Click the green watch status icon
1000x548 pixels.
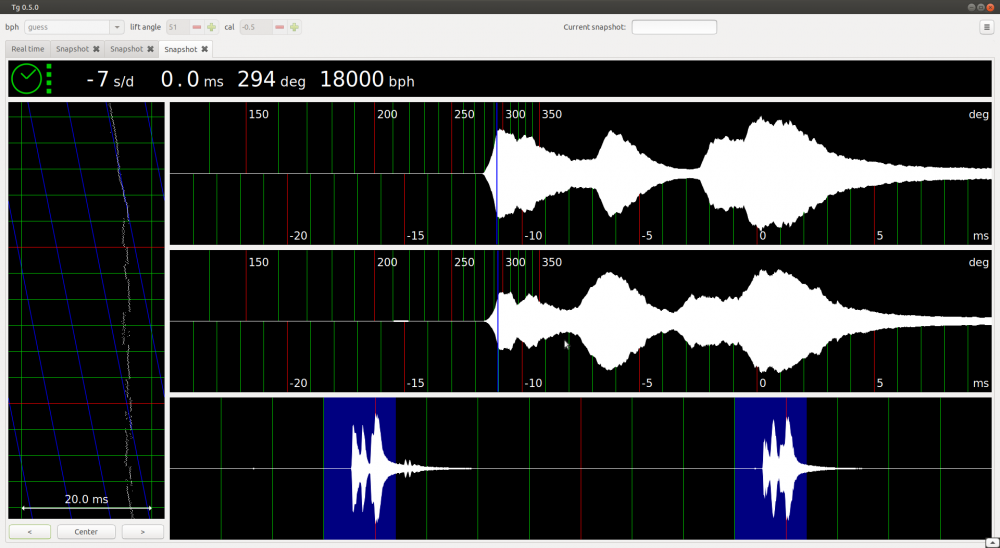click(x=26, y=78)
